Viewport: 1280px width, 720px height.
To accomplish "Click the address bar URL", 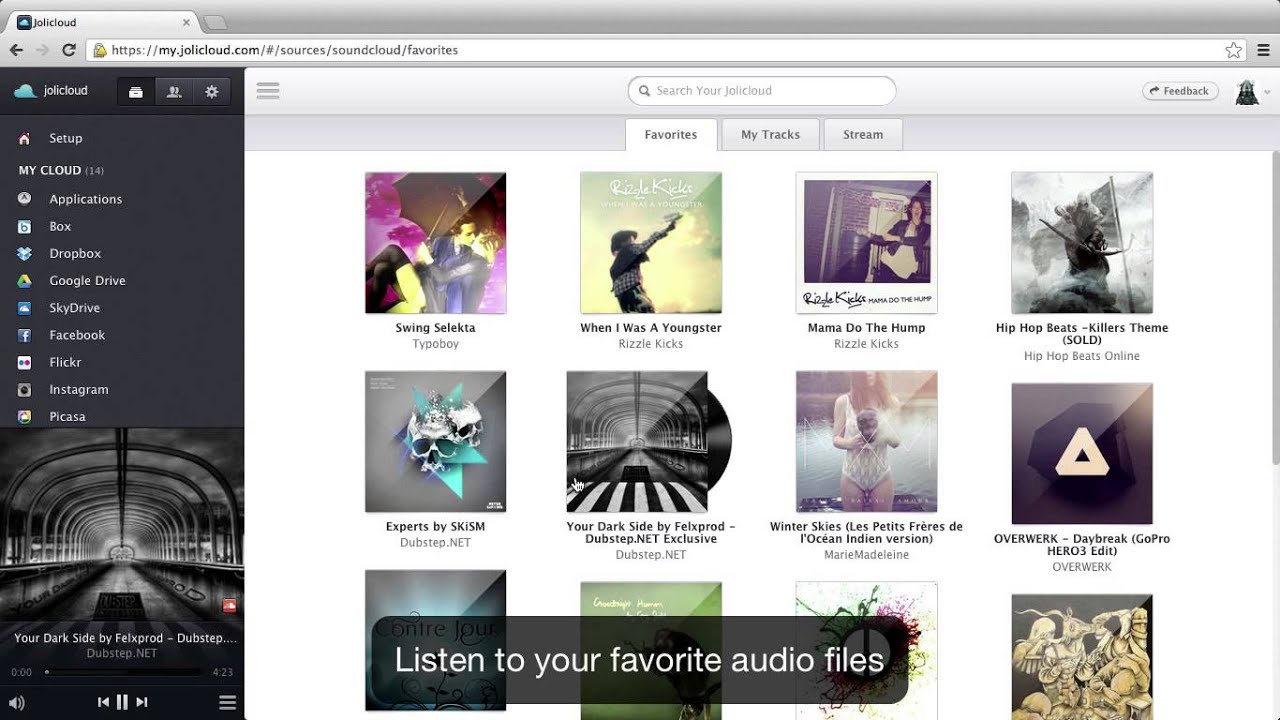I will click(285, 50).
